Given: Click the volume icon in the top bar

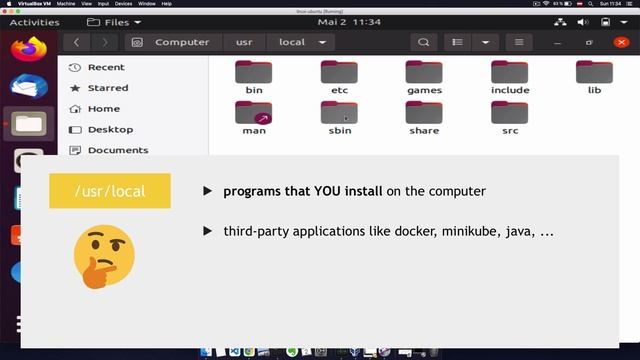Looking at the screenshot, I should (x=582, y=22).
